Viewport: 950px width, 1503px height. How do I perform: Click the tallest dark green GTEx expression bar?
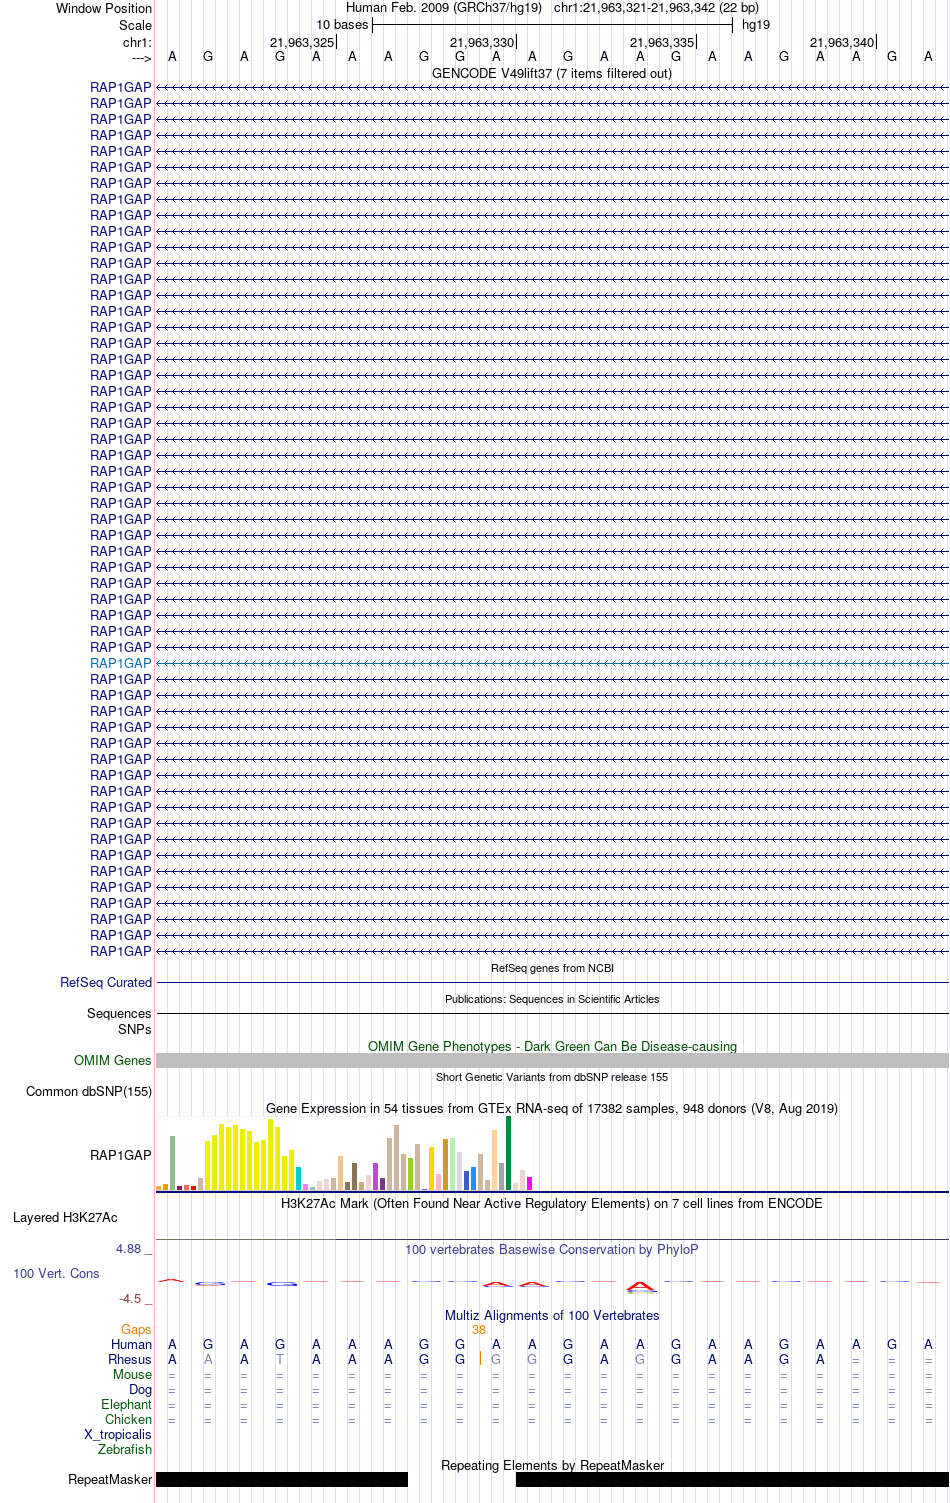pos(508,1153)
